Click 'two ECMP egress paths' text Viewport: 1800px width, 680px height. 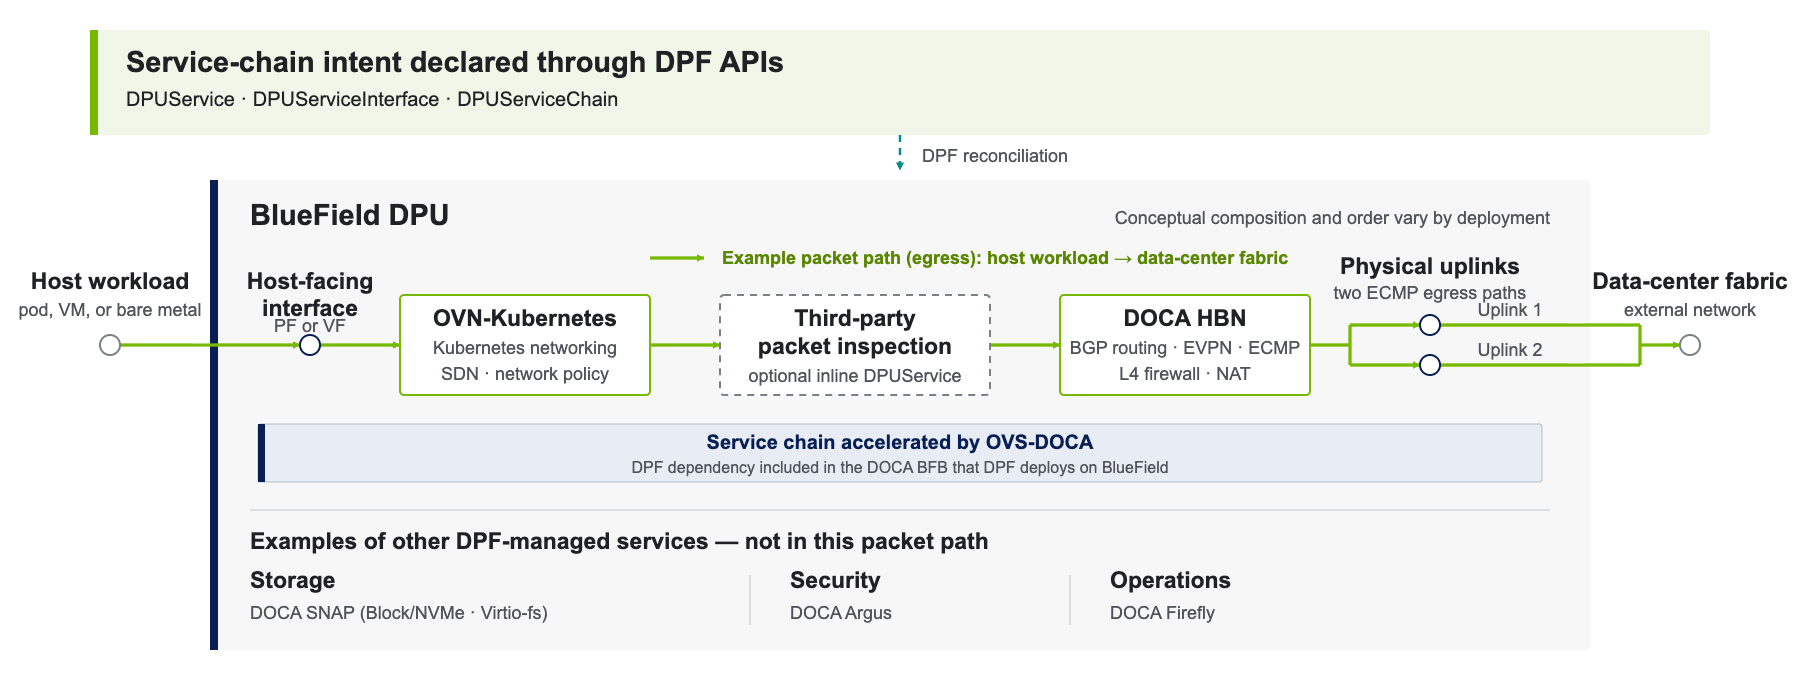tap(1430, 293)
